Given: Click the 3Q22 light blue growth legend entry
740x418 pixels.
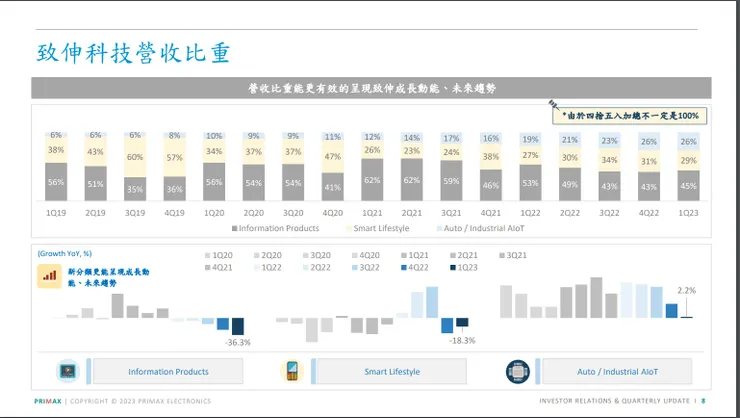Looking at the screenshot, I should click(365, 268).
